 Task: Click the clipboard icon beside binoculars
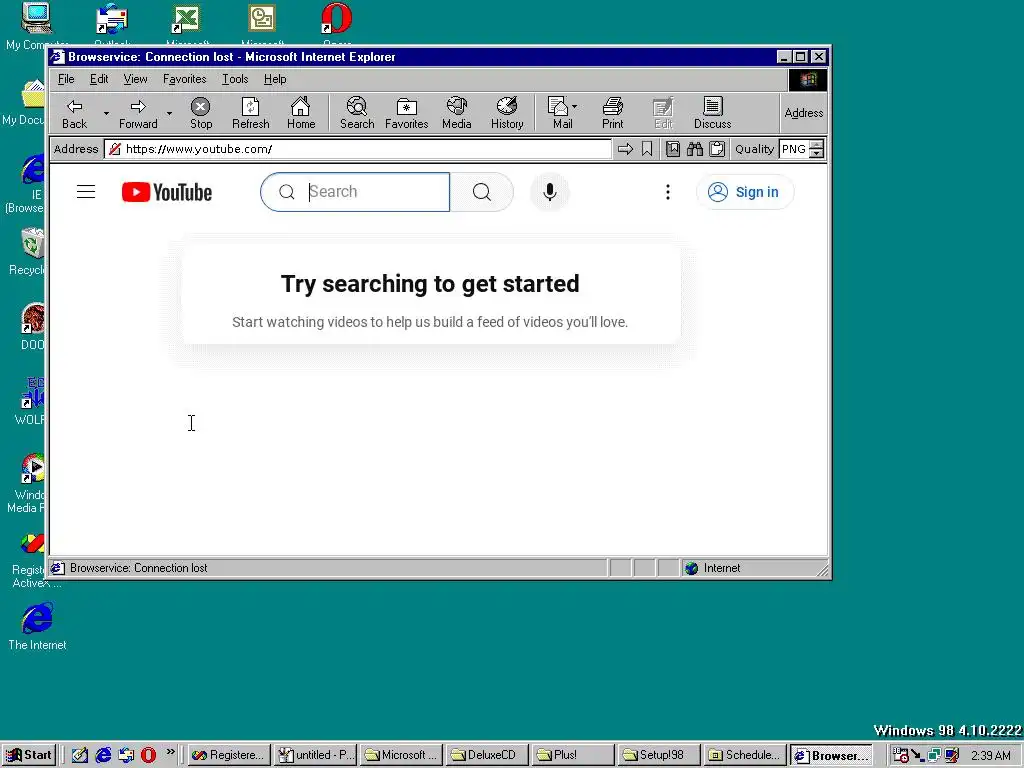click(x=717, y=150)
